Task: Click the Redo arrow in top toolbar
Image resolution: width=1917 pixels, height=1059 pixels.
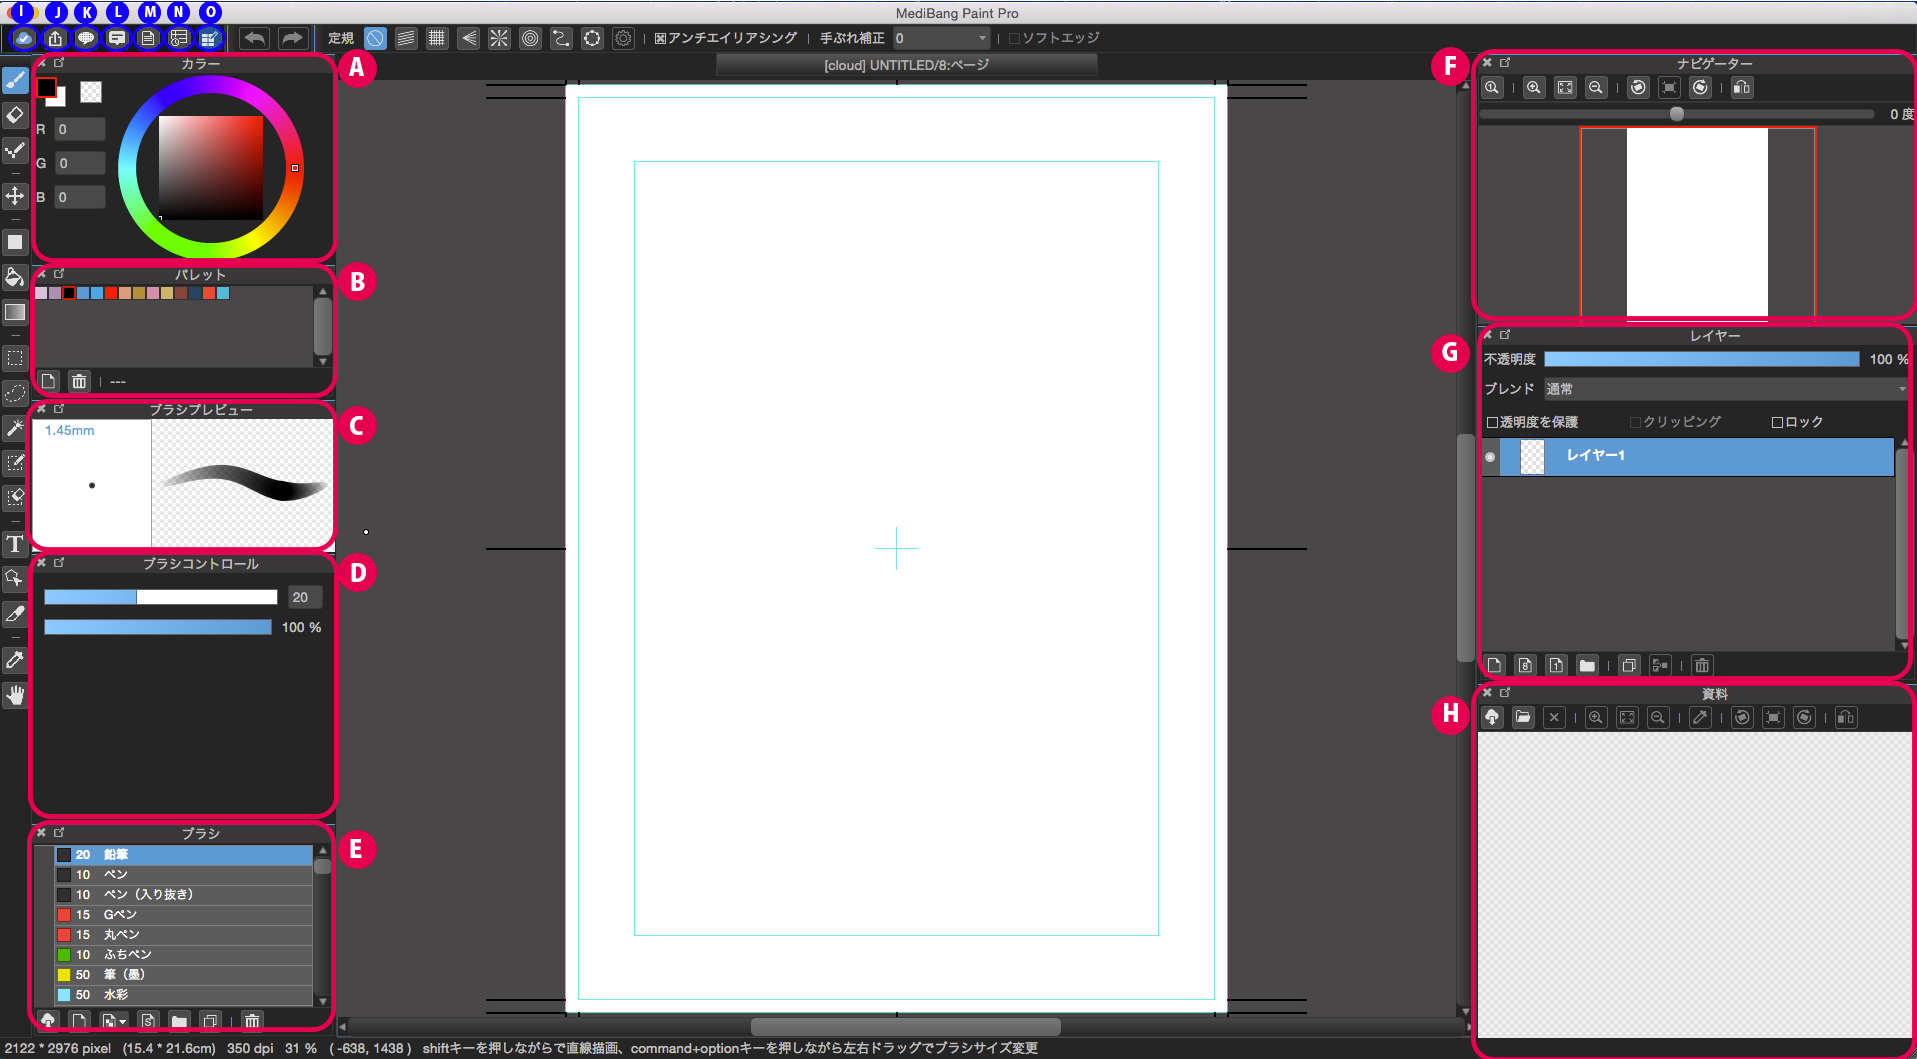Action: click(292, 38)
